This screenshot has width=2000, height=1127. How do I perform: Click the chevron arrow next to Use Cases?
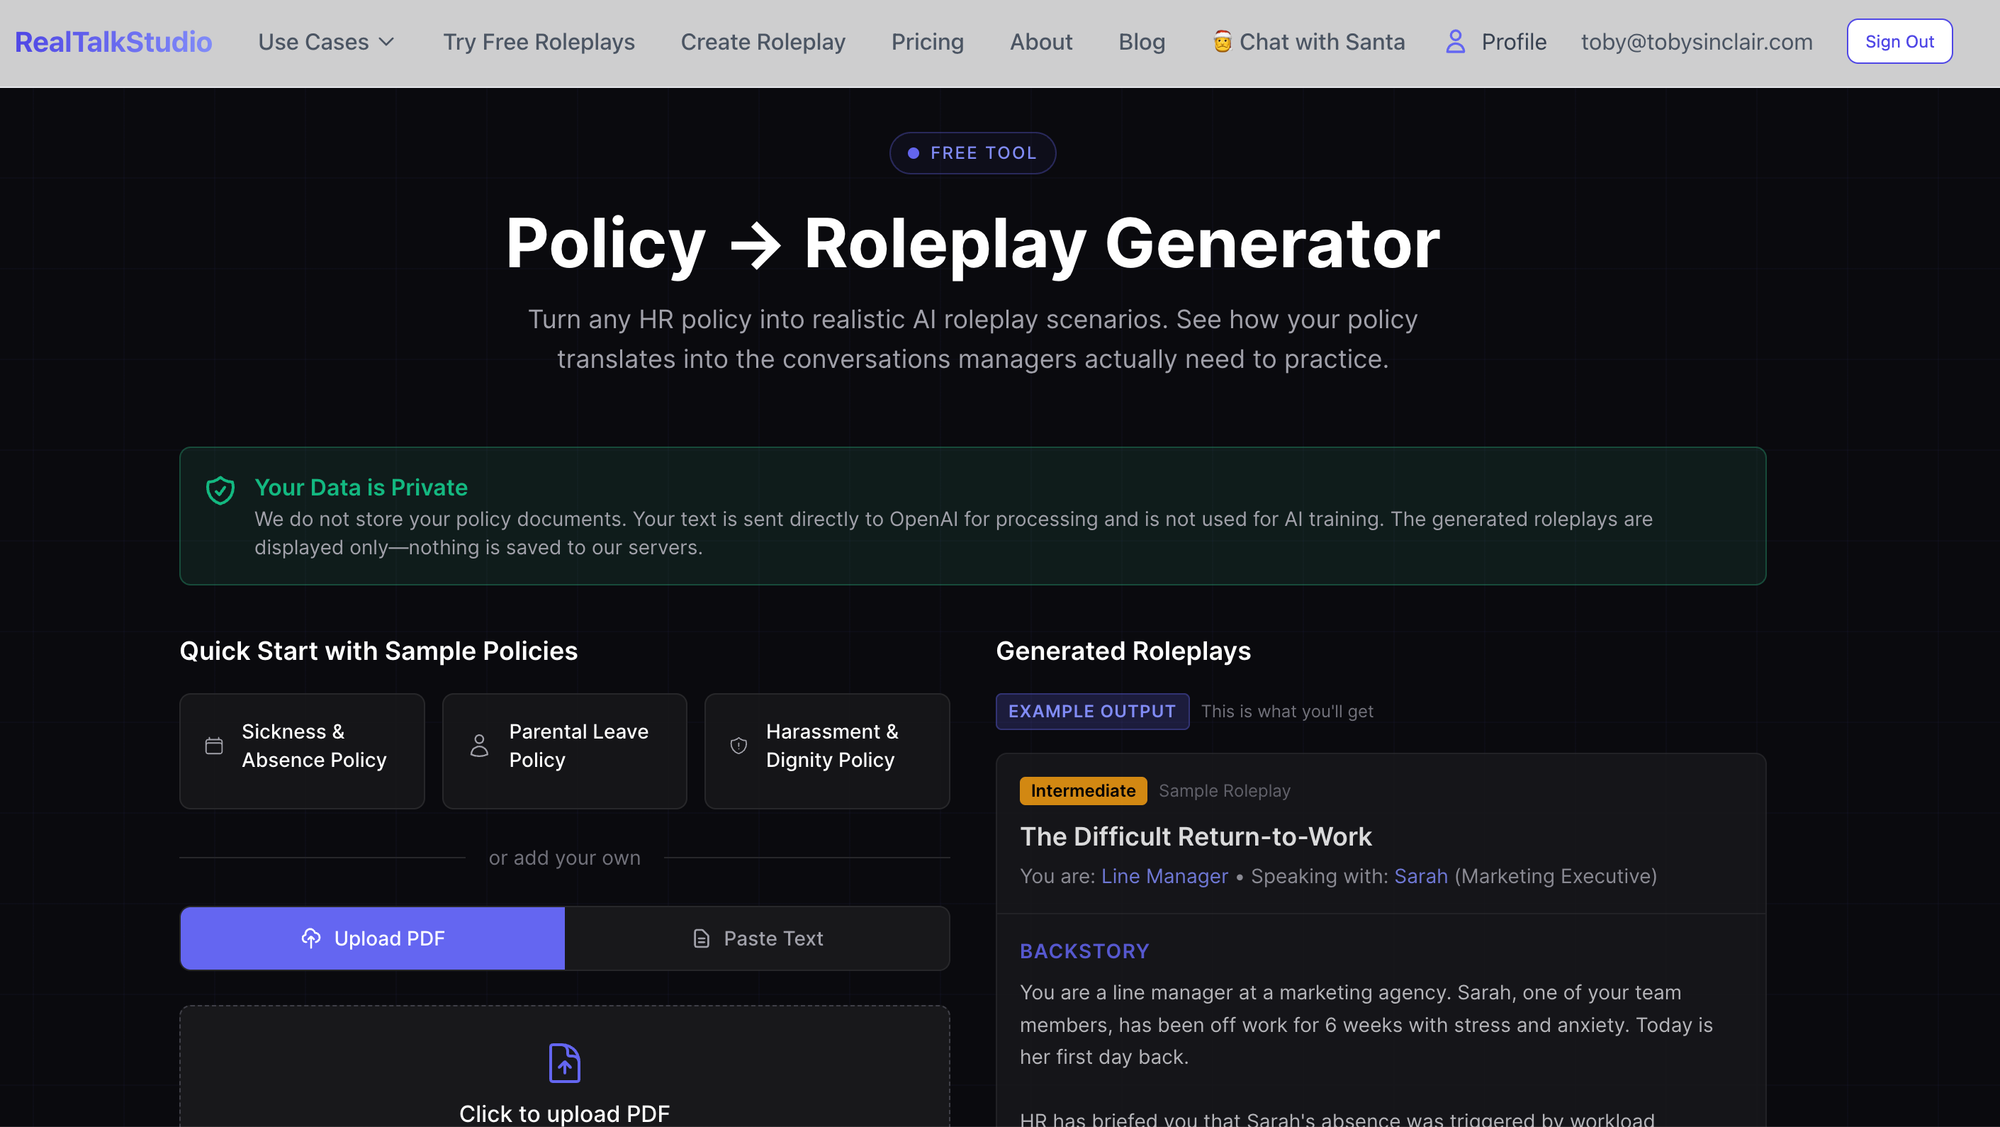click(x=387, y=42)
